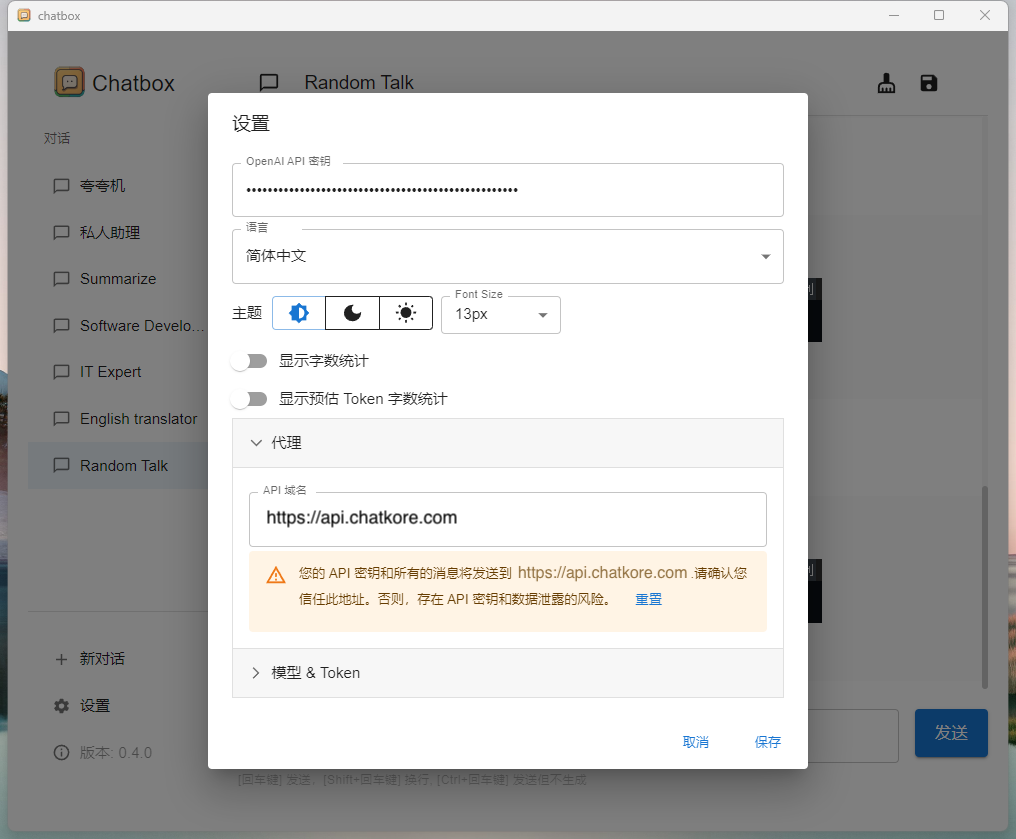1016x839 pixels.
Task: Click the Chatbox logo icon
Action: click(69, 82)
